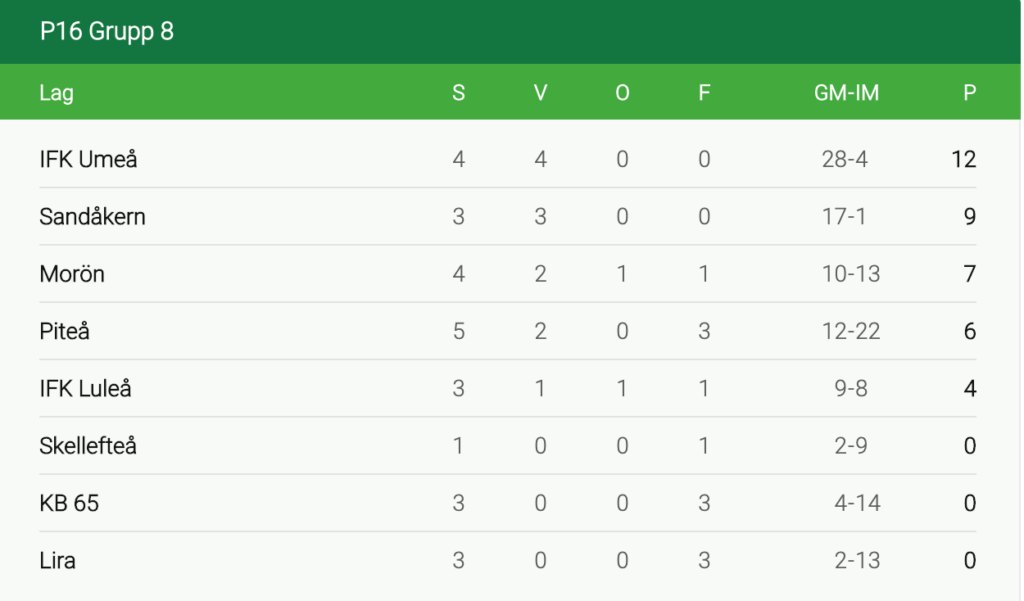Click IFK Umeå's 12 points value
The height and width of the screenshot is (601, 1024).
pyautogui.click(x=963, y=159)
